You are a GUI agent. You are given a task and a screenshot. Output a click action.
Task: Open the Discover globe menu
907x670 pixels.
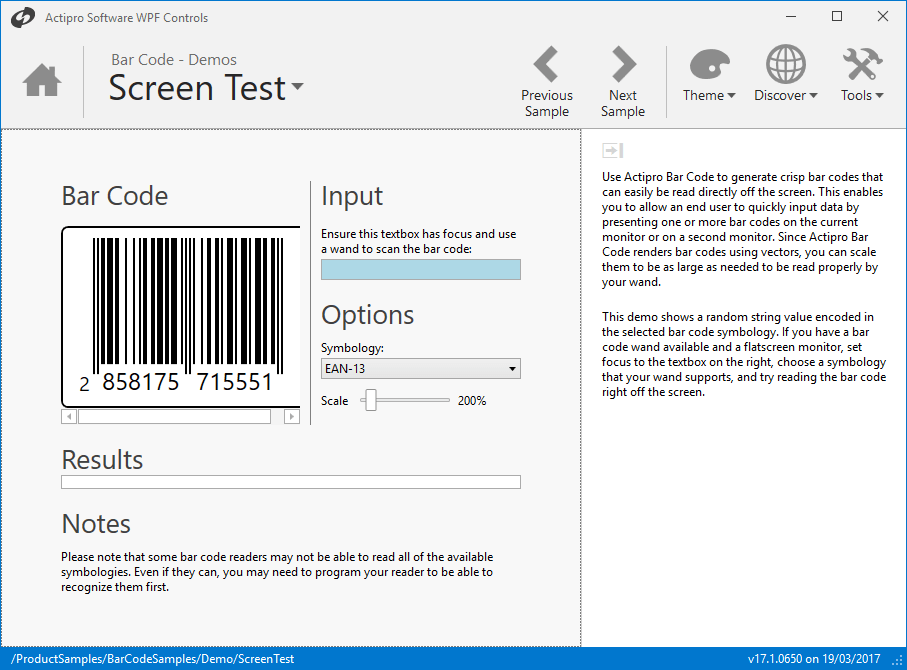[x=786, y=75]
